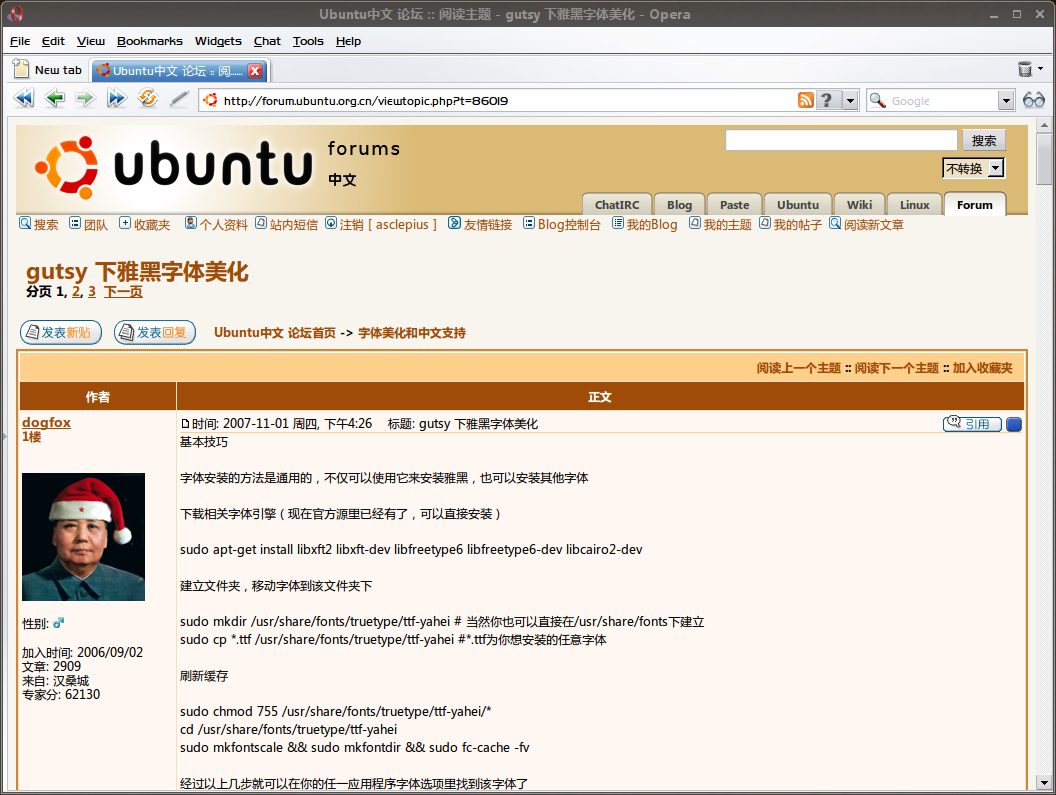Viewport: 1056px width, 795px height.
Task: Click the Fast Forward navigation icon
Action: pyautogui.click(x=117, y=99)
